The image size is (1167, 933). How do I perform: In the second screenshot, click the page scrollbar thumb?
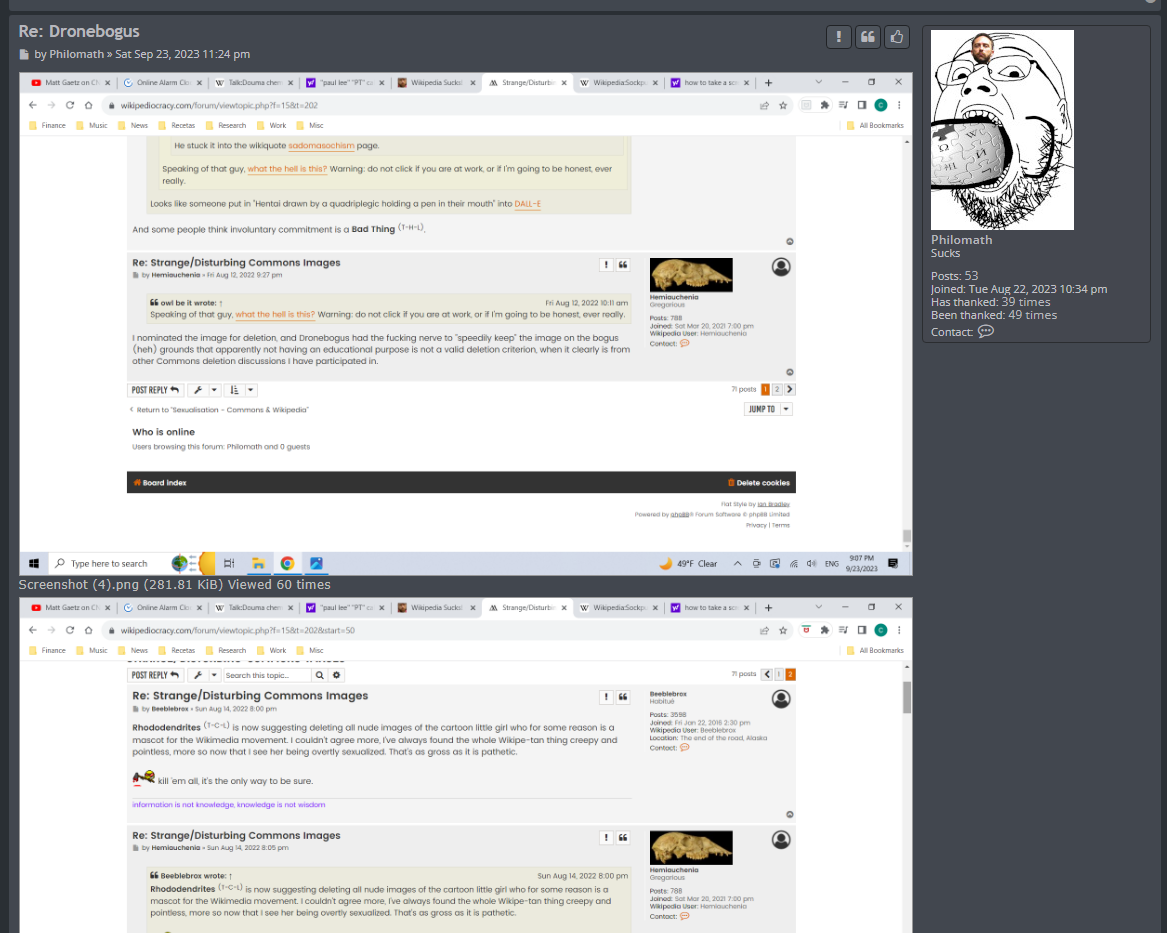pyautogui.click(x=907, y=697)
